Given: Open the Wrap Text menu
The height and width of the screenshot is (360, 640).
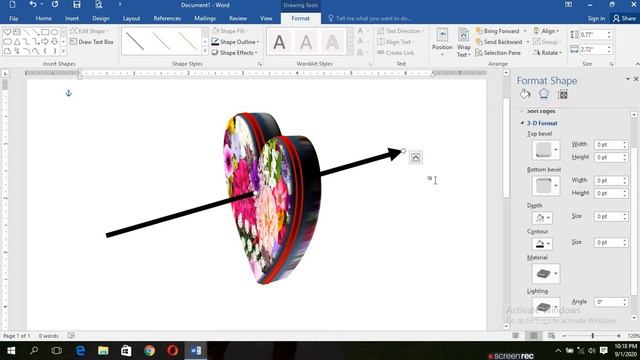Looking at the screenshot, I should 463,43.
